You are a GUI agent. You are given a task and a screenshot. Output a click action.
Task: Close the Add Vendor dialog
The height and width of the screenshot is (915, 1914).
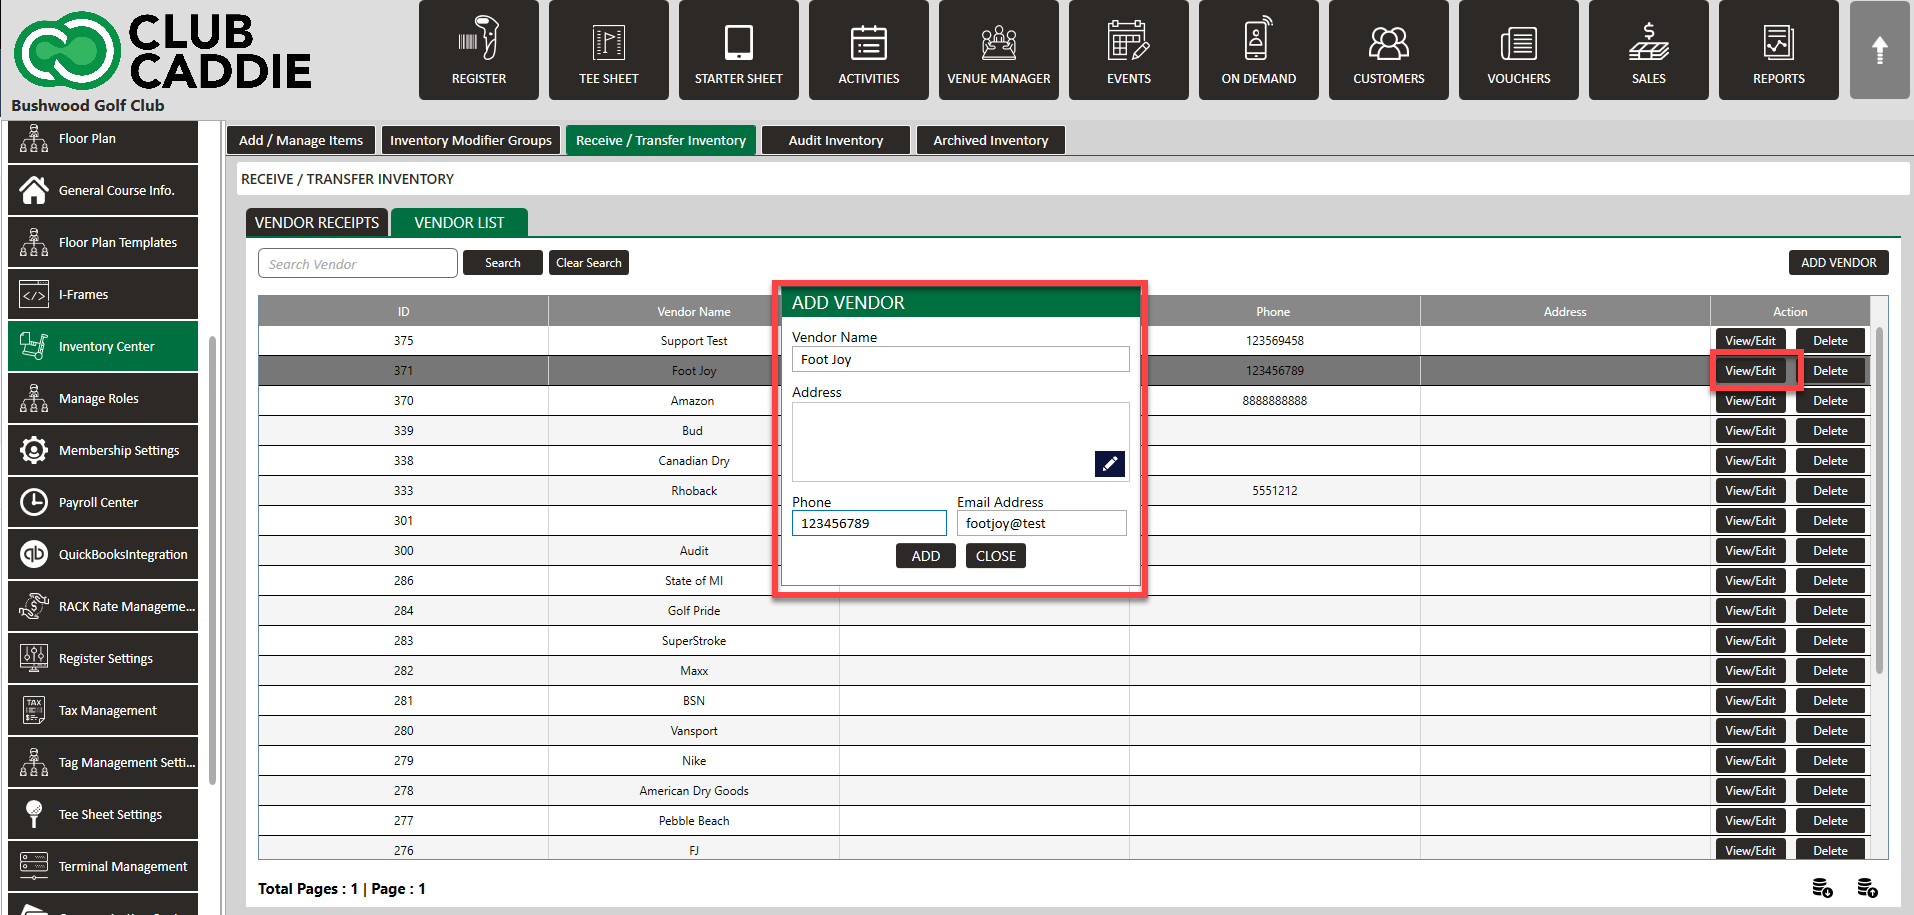995,556
